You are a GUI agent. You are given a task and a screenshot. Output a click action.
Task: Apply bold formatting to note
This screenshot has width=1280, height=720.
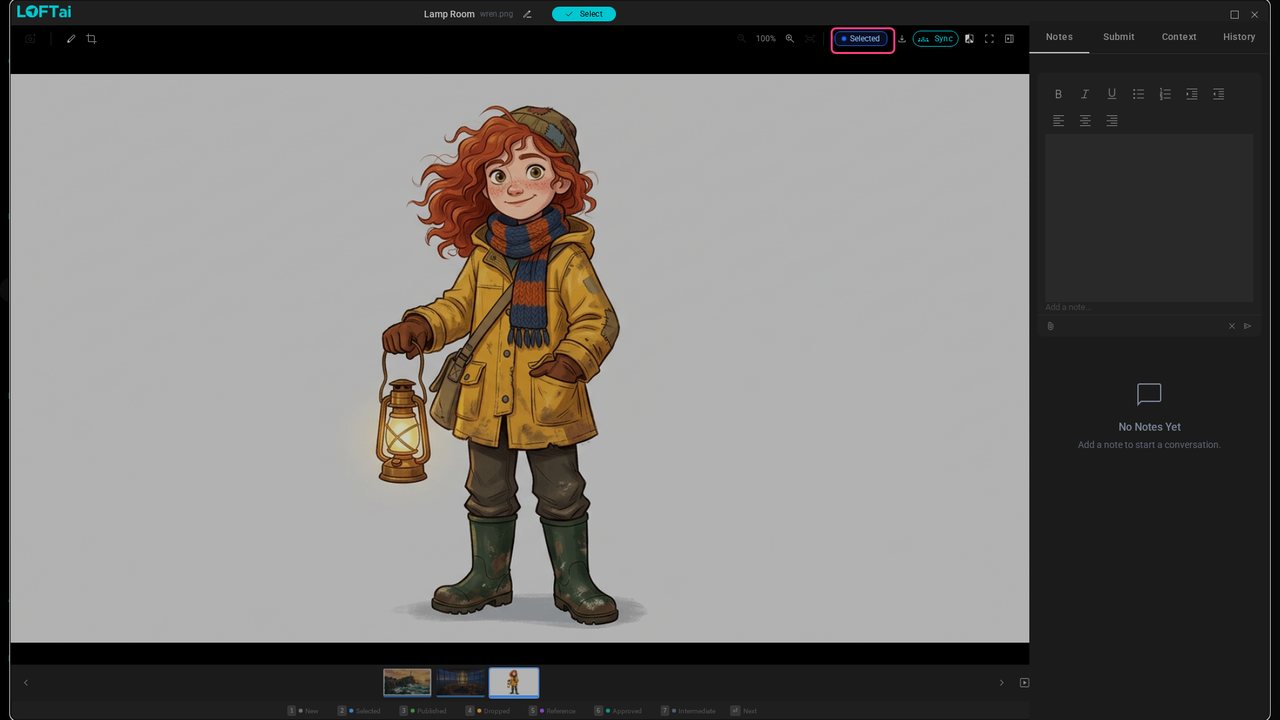(x=1058, y=94)
